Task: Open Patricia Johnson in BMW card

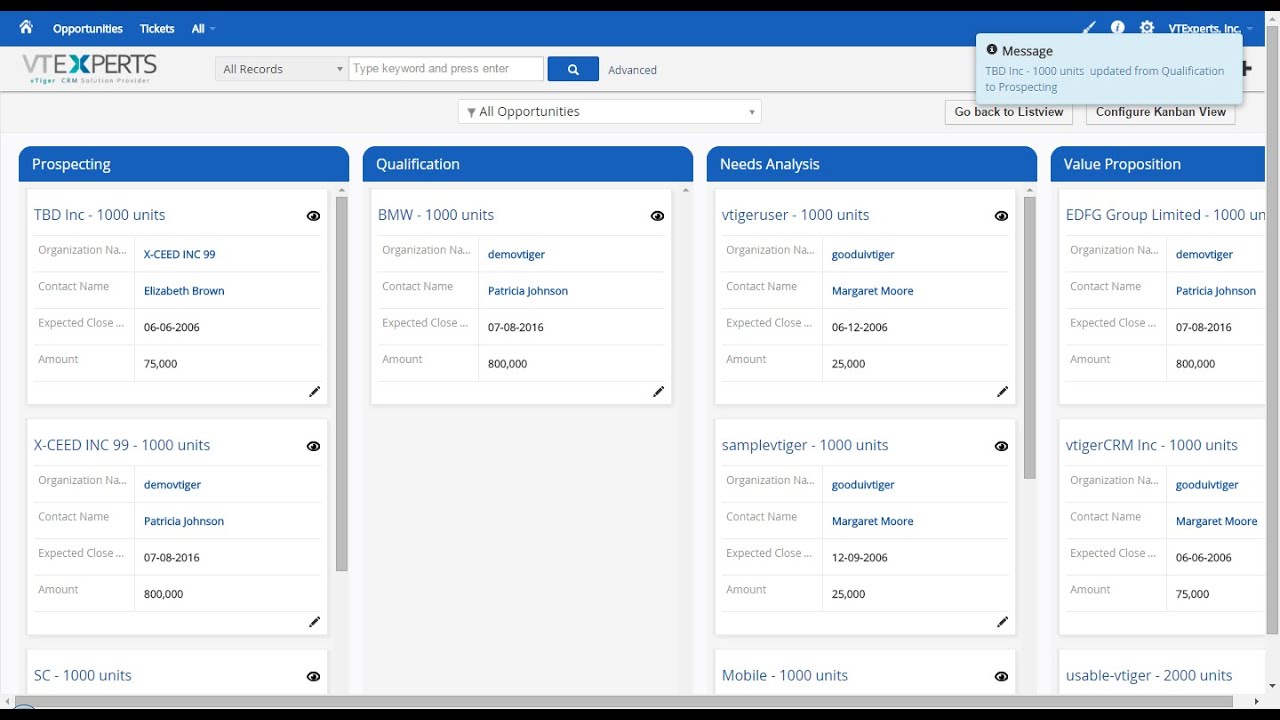Action: click(x=528, y=291)
